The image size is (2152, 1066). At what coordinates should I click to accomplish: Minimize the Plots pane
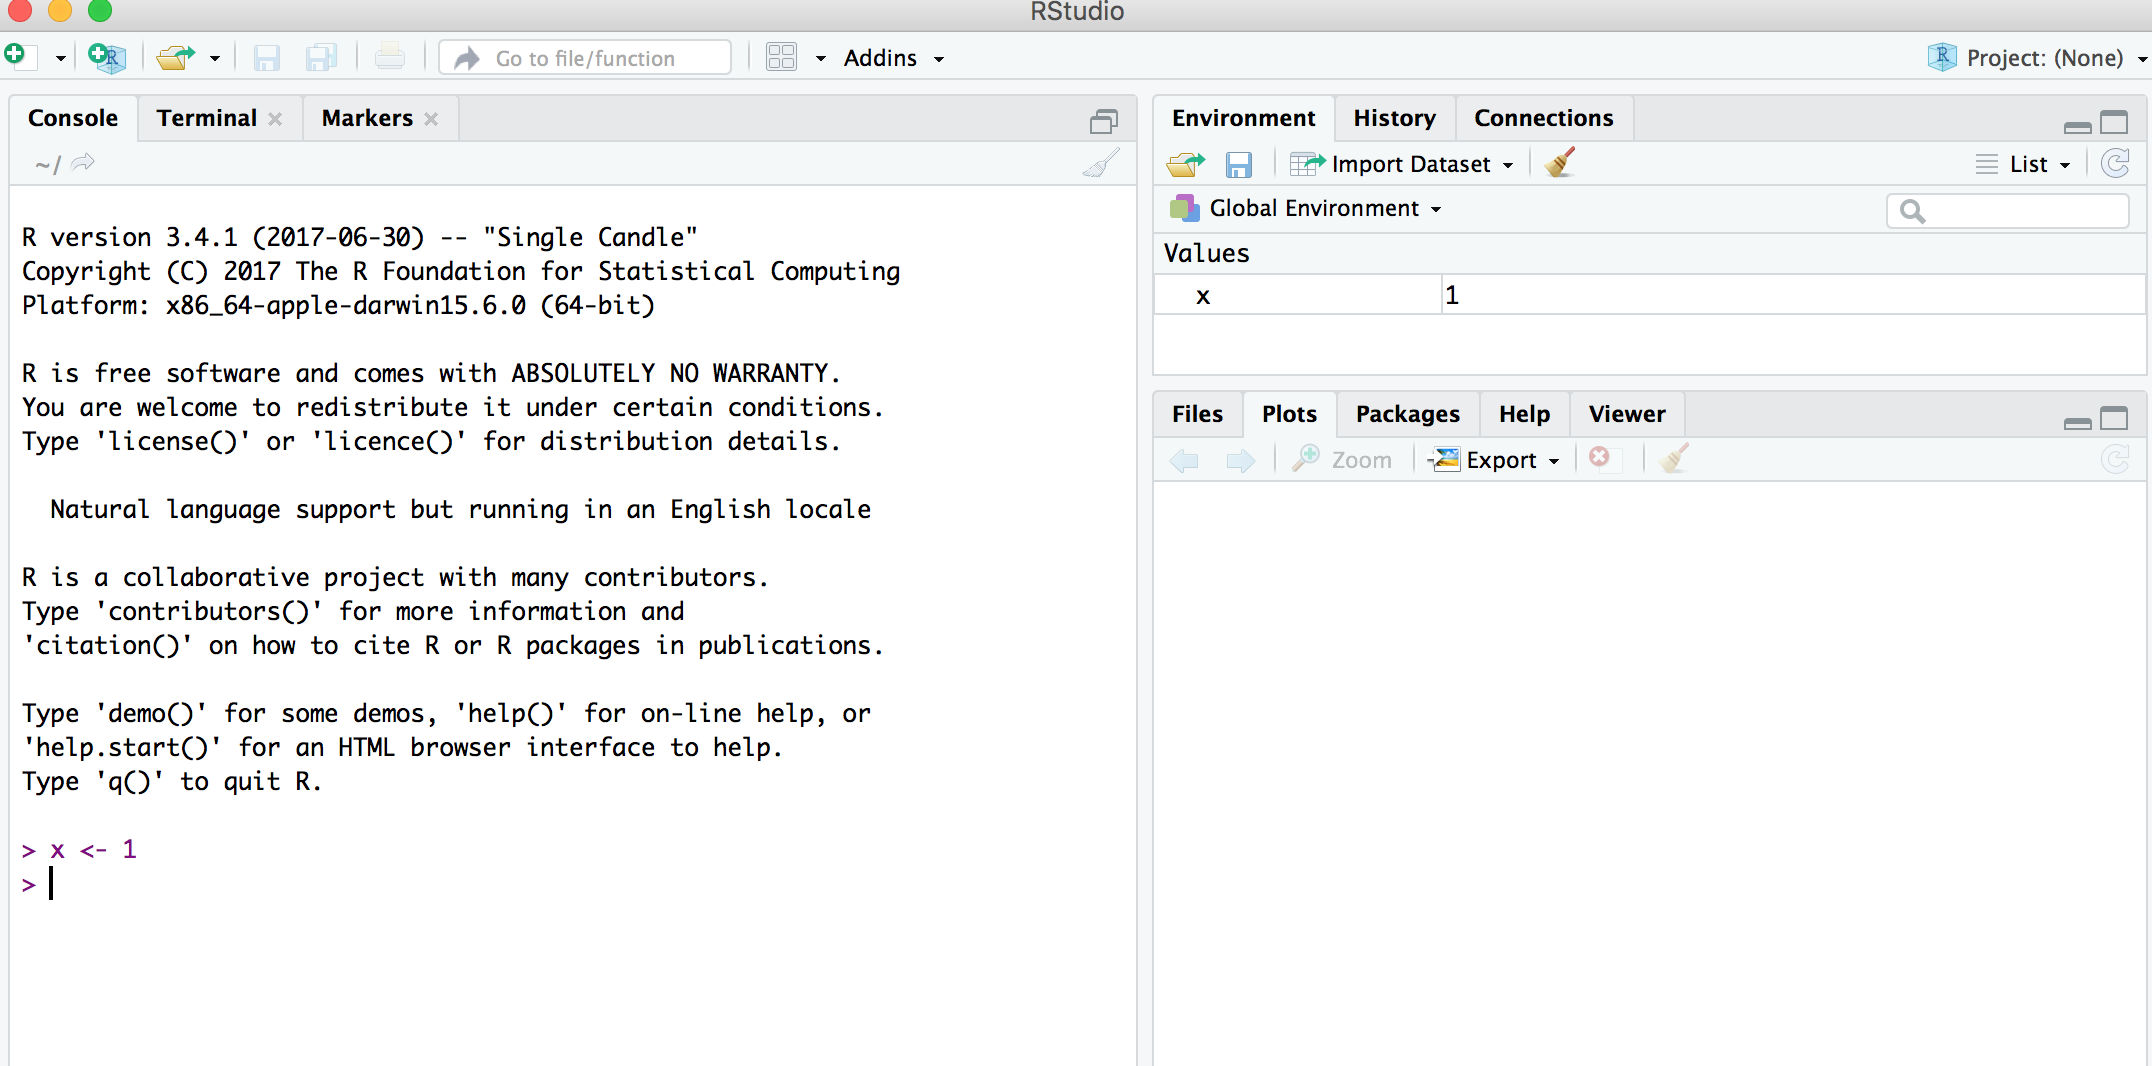[x=2077, y=423]
